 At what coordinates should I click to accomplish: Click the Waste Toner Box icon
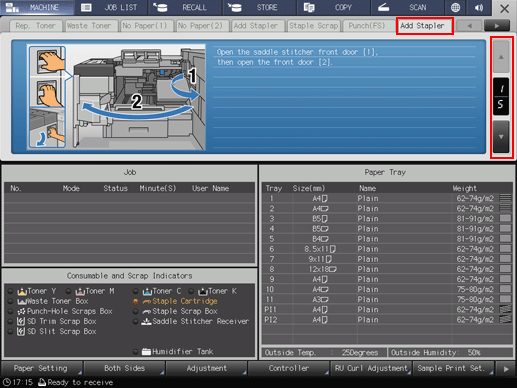click(x=22, y=301)
